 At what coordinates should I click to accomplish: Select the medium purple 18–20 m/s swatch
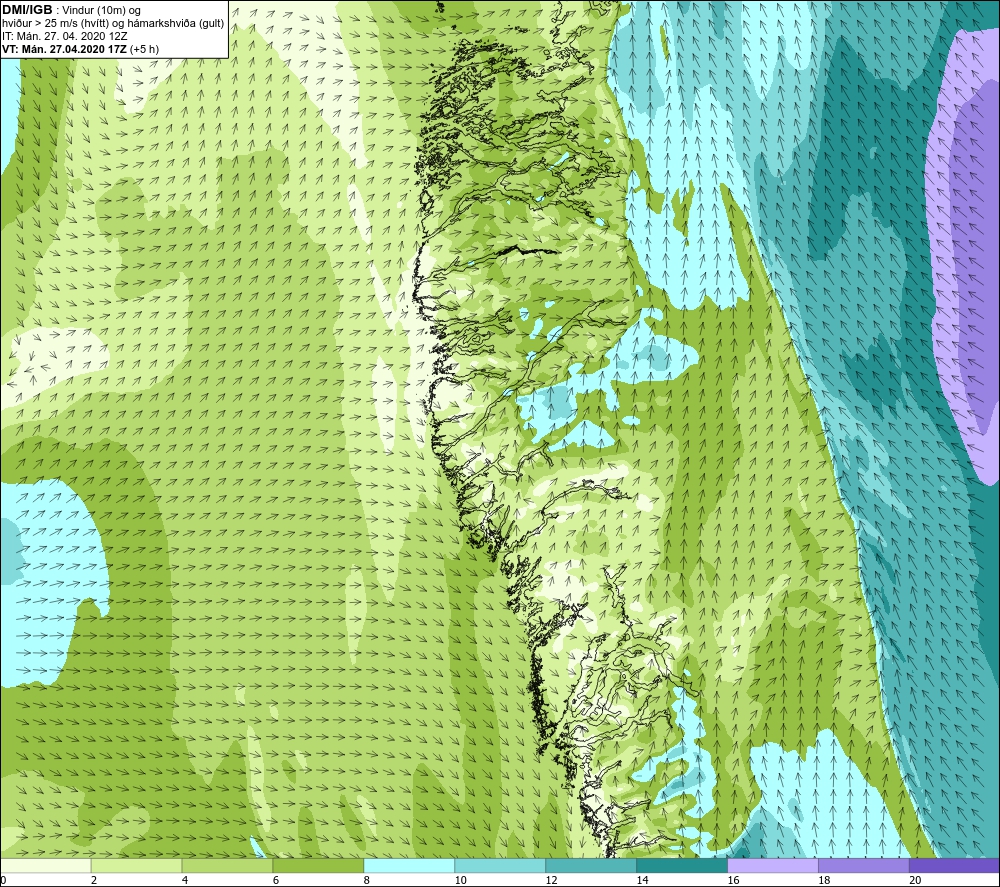864,865
